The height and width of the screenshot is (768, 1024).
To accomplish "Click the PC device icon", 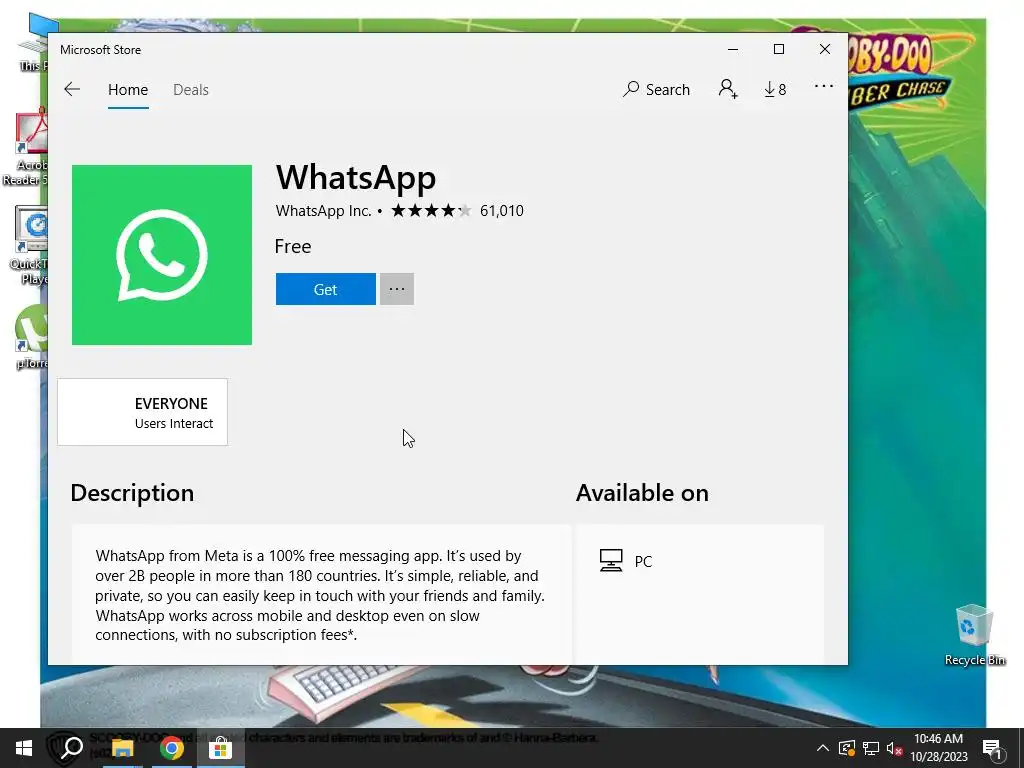I will click(611, 561).
